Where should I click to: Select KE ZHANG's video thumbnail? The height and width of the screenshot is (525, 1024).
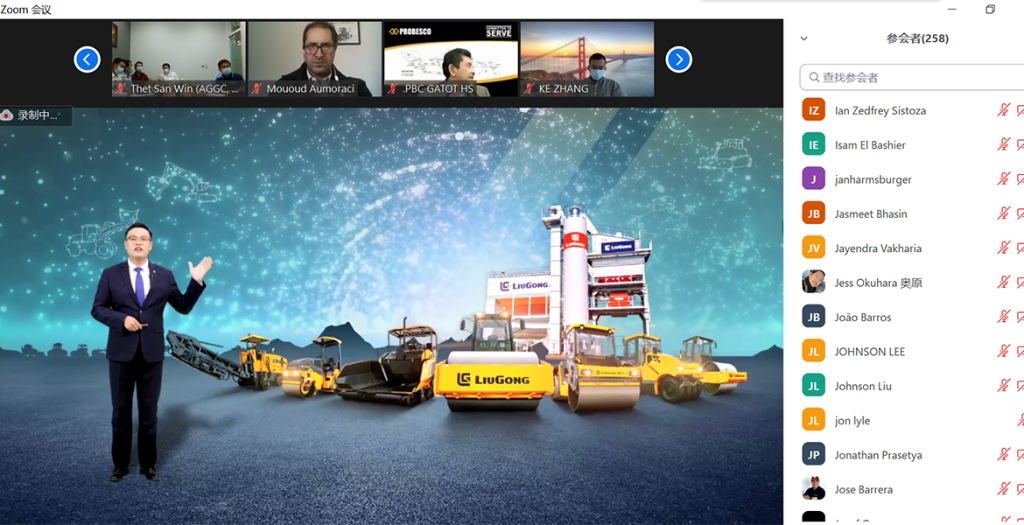587,59
